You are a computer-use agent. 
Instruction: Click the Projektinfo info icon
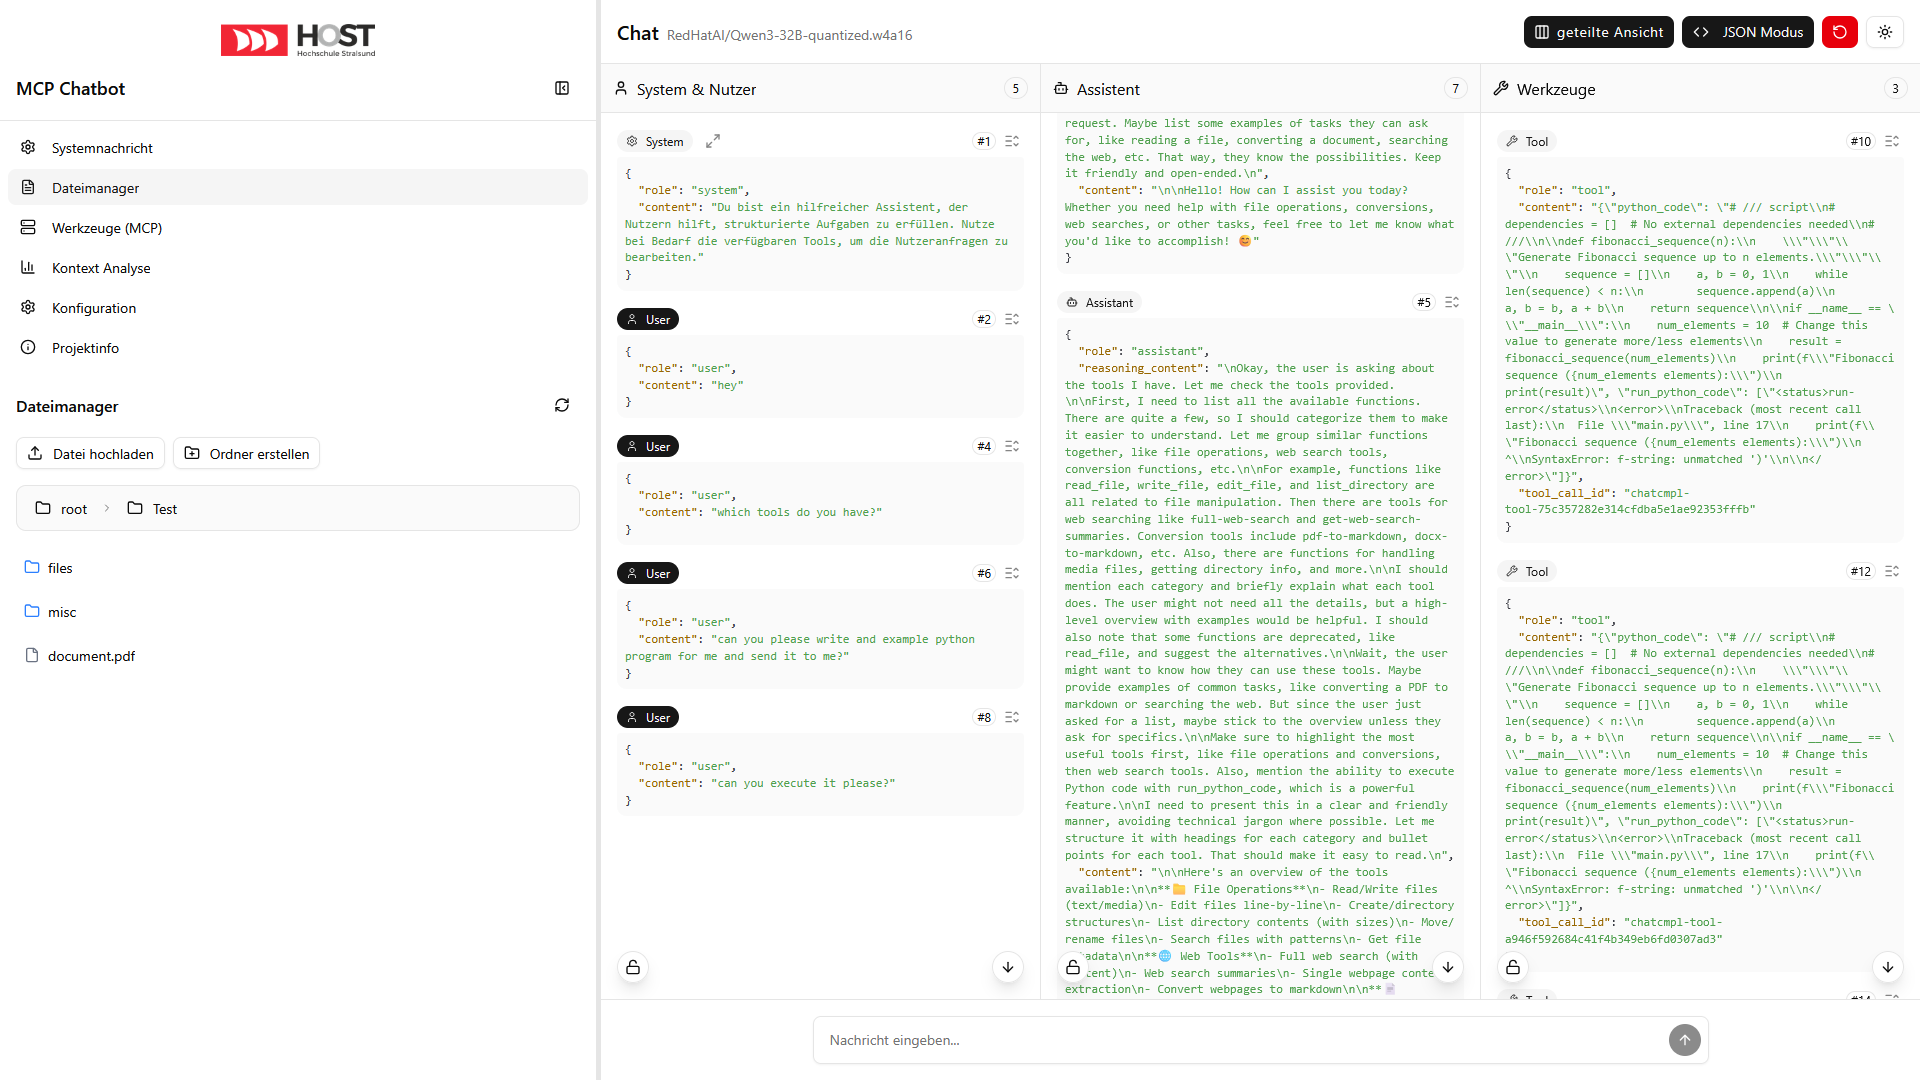[x=28, y=347]
